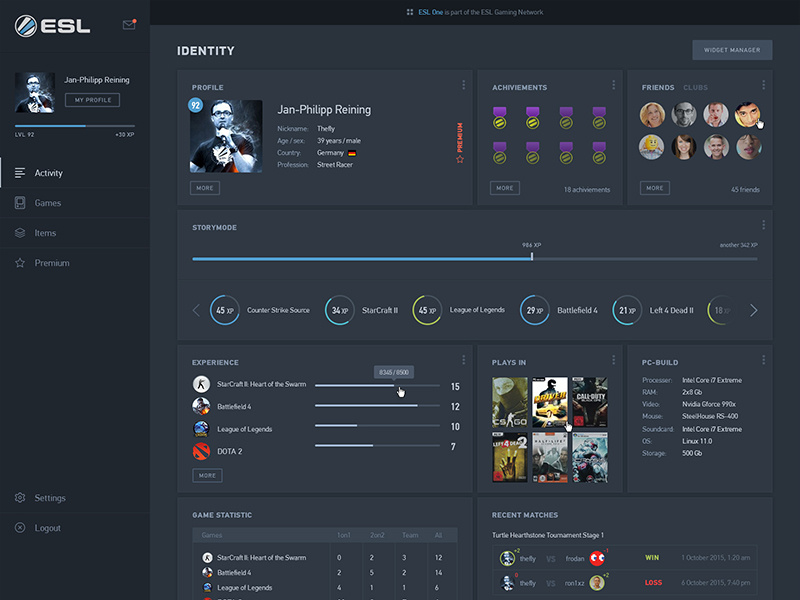Click the League of Legends icon in Experience

[201, 429]
